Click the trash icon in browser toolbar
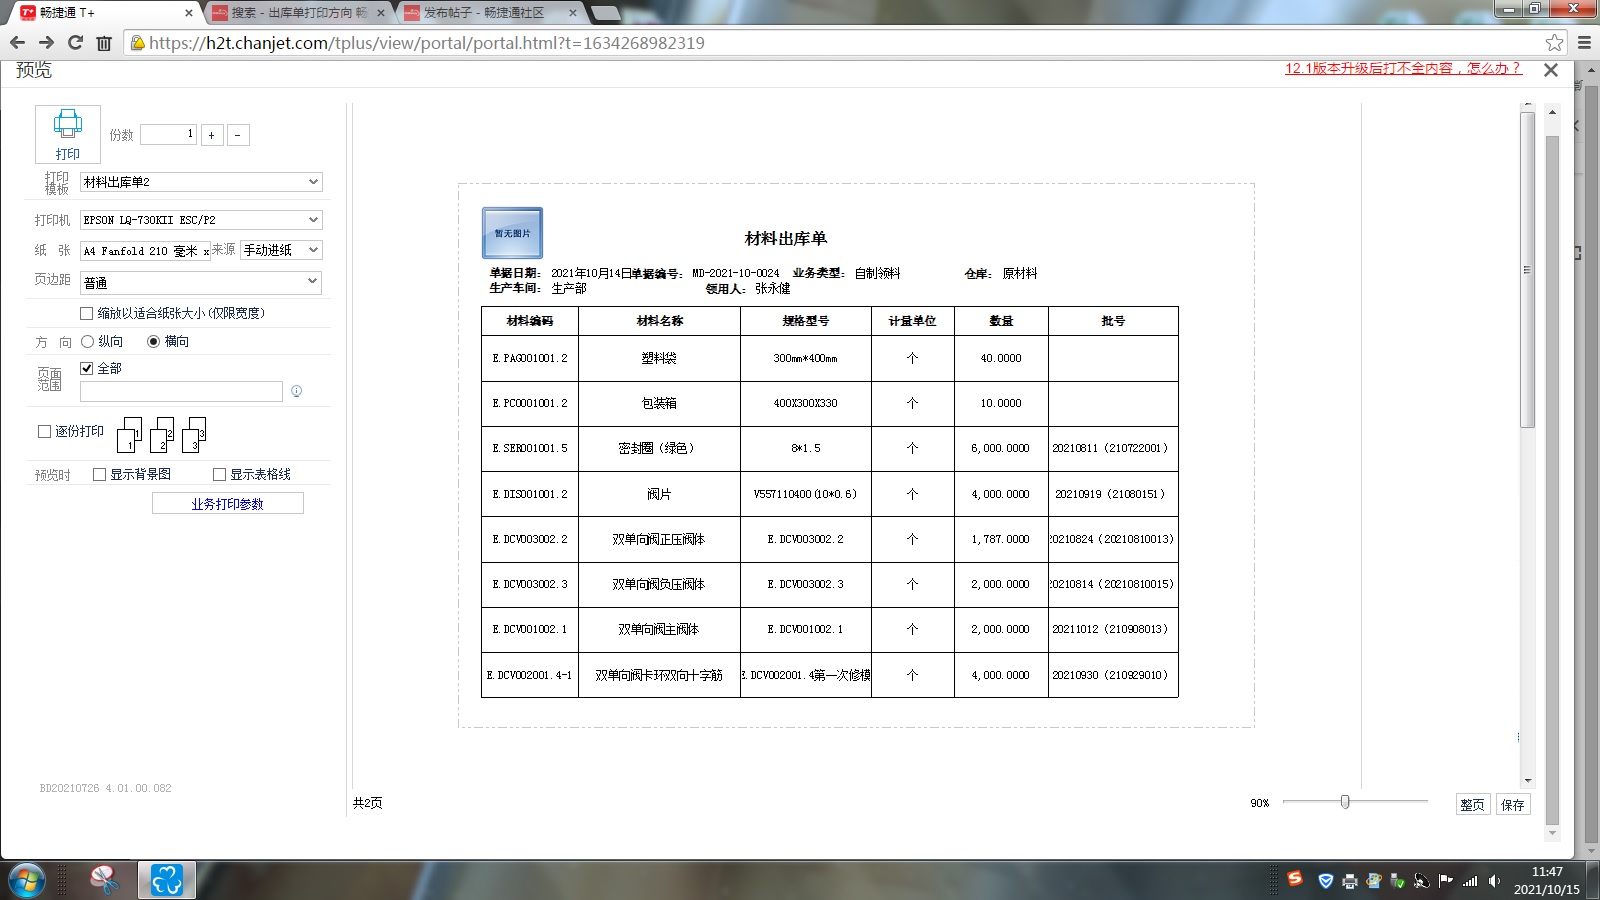This screenshot has height=900, width=1600. click(104, 43)
